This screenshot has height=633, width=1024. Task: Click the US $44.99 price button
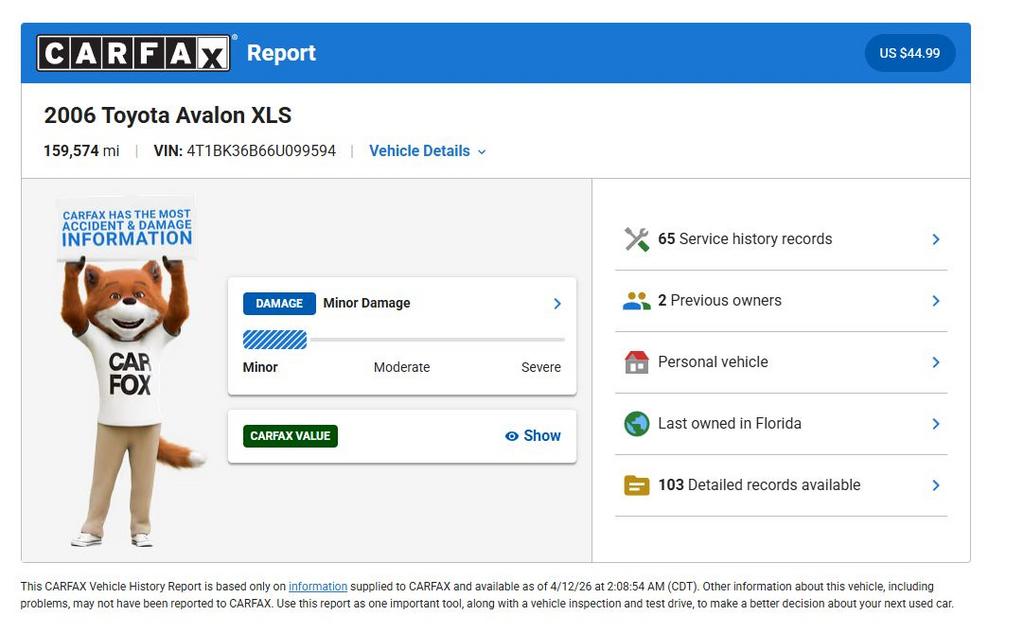tap(910, 53)
